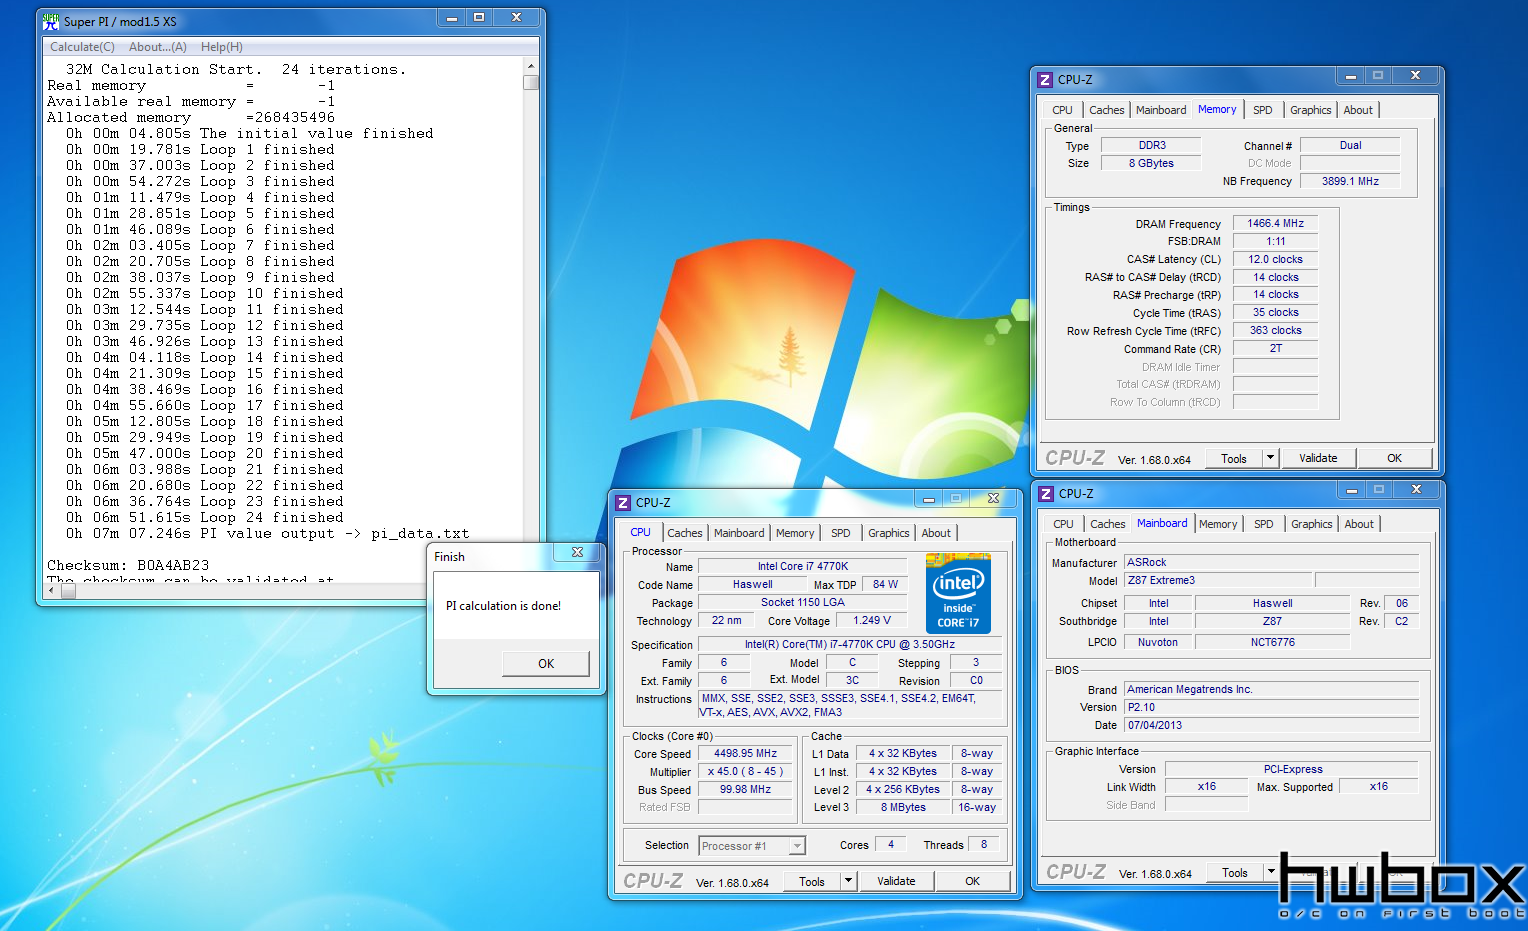This screenshot has width=1528, height=931.
Task: Expand Tools dropdown arrow in CPU CPU-Z window
Action: click(849, 881)
